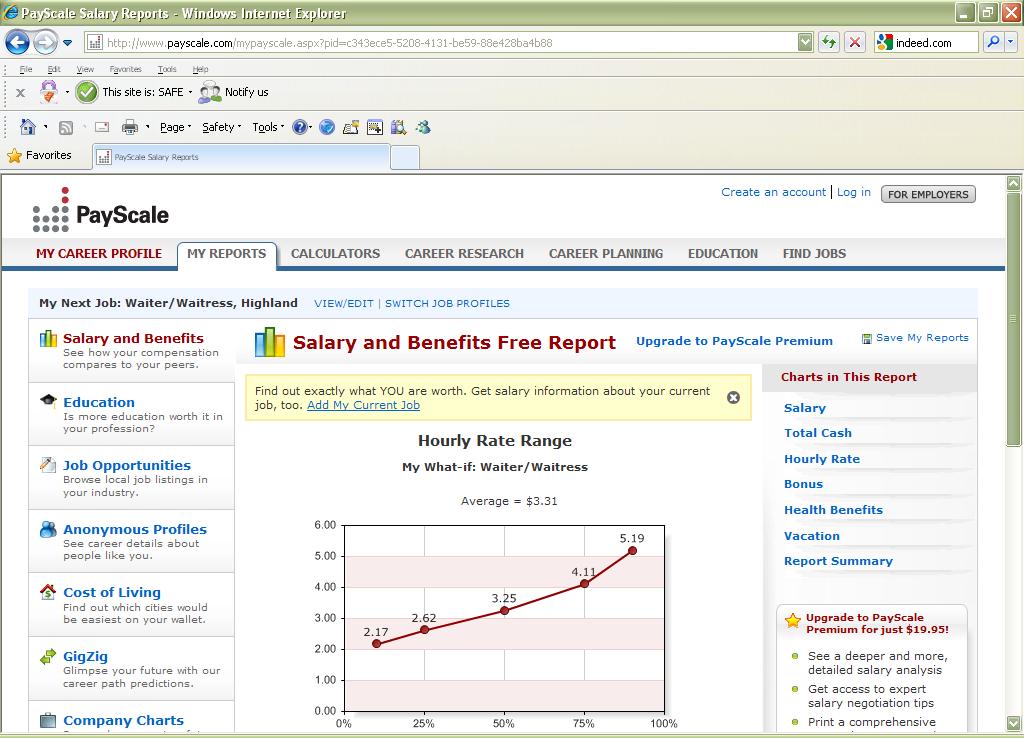1024x738 pixels.
Task: Click the RSS feeds toolbar icon
Action: click(66, 127)
